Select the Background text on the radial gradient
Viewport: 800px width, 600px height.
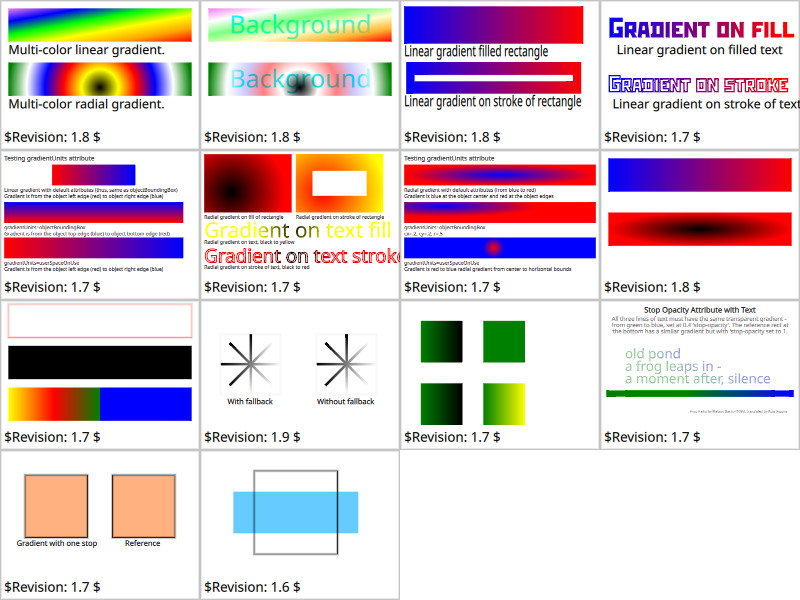299,79
